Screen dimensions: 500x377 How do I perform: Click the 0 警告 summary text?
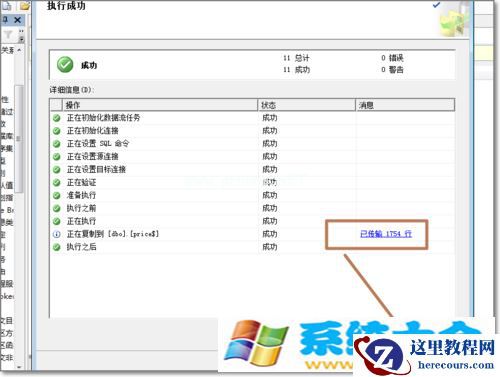[392, 70]
